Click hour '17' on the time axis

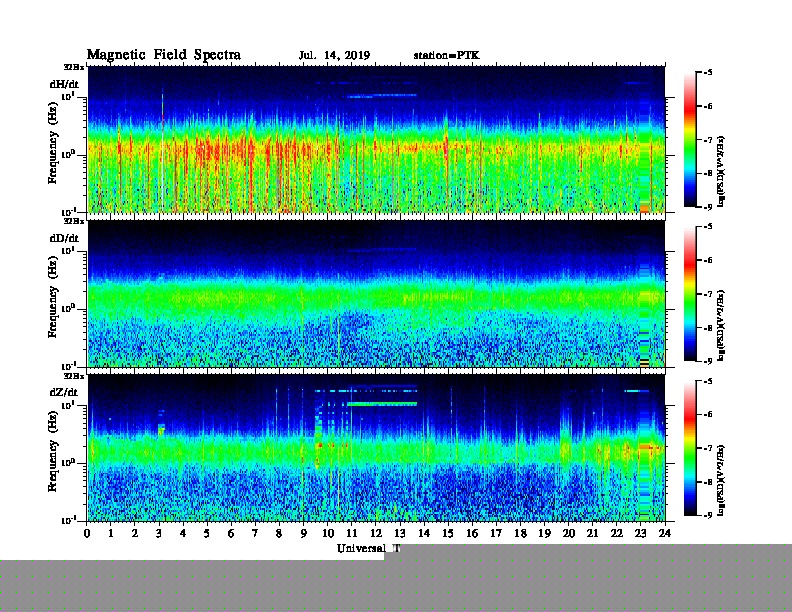click(x=497, y=533)
